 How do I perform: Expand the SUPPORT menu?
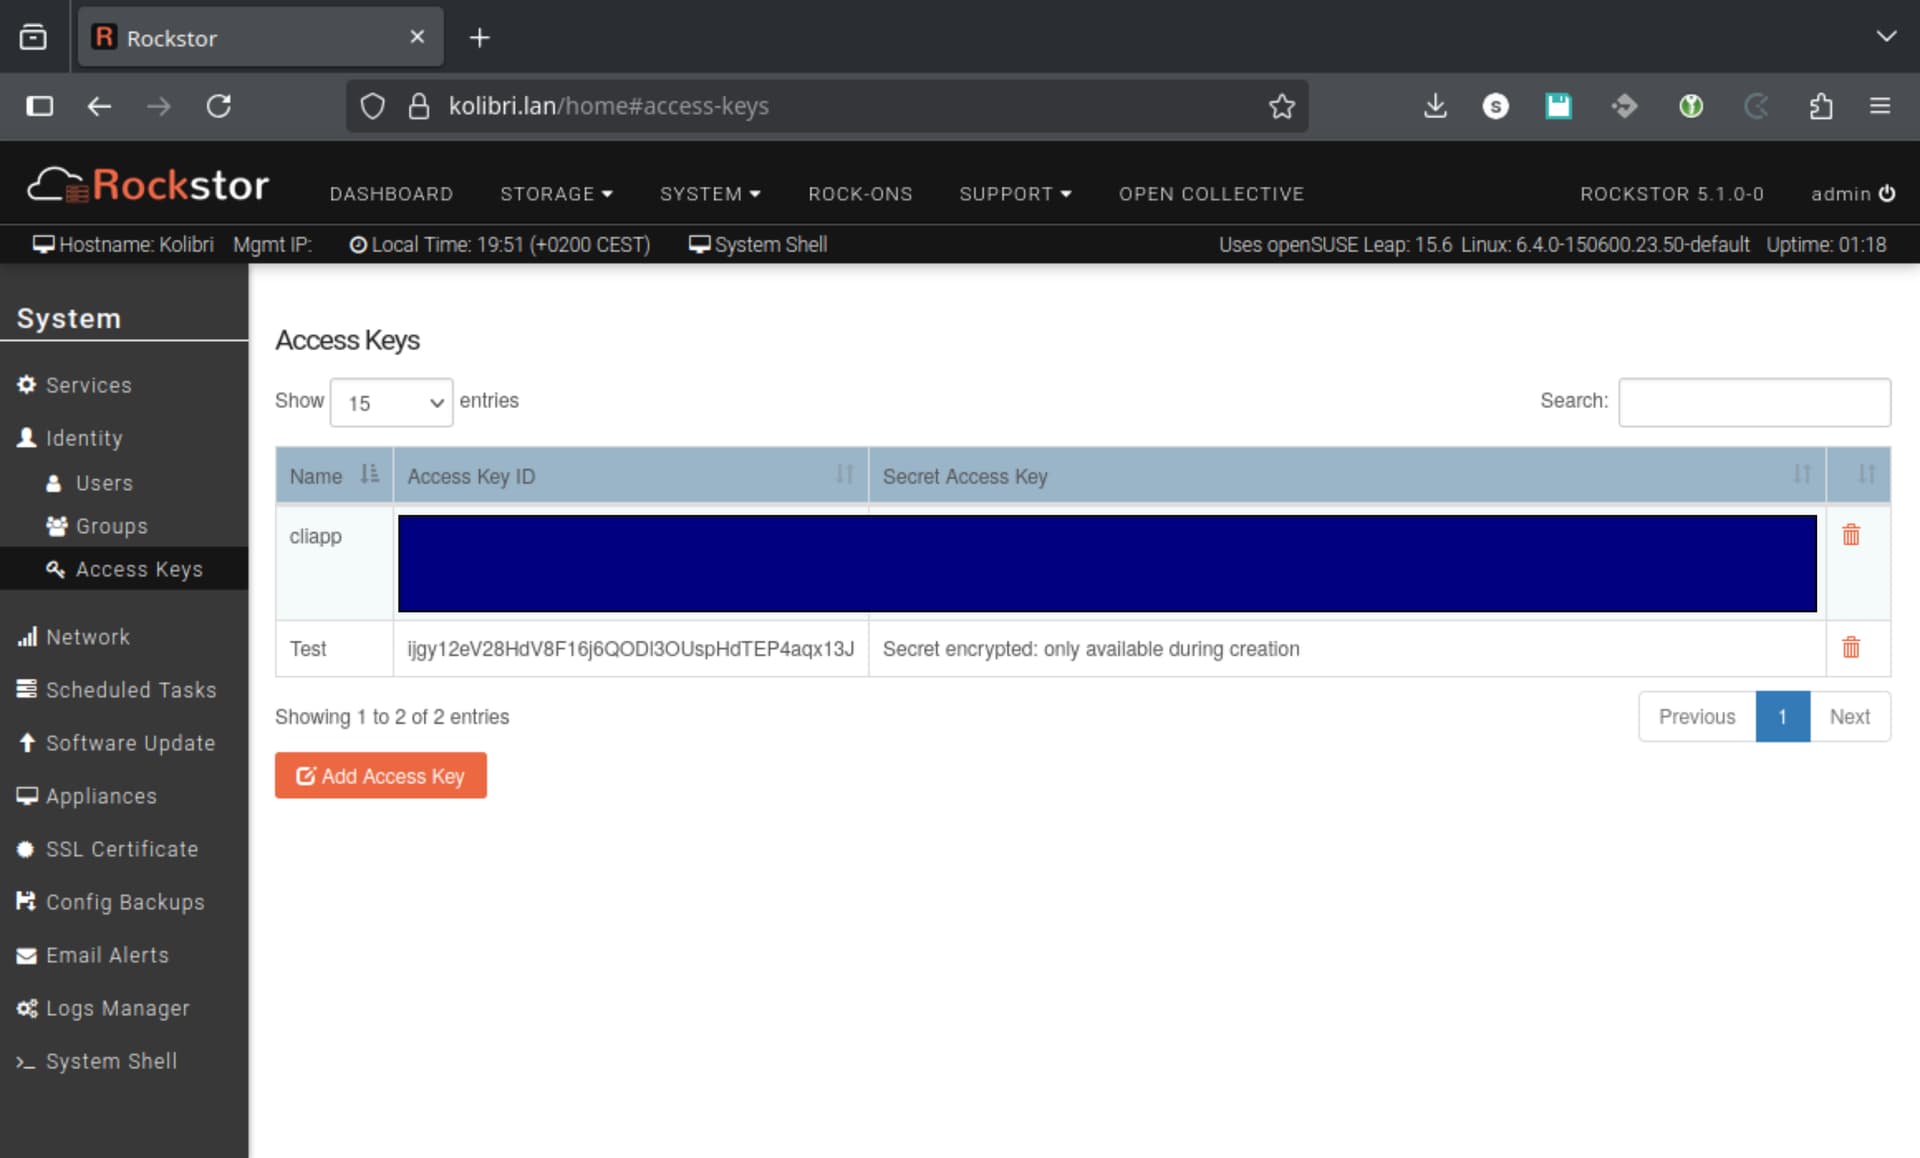1014,194
